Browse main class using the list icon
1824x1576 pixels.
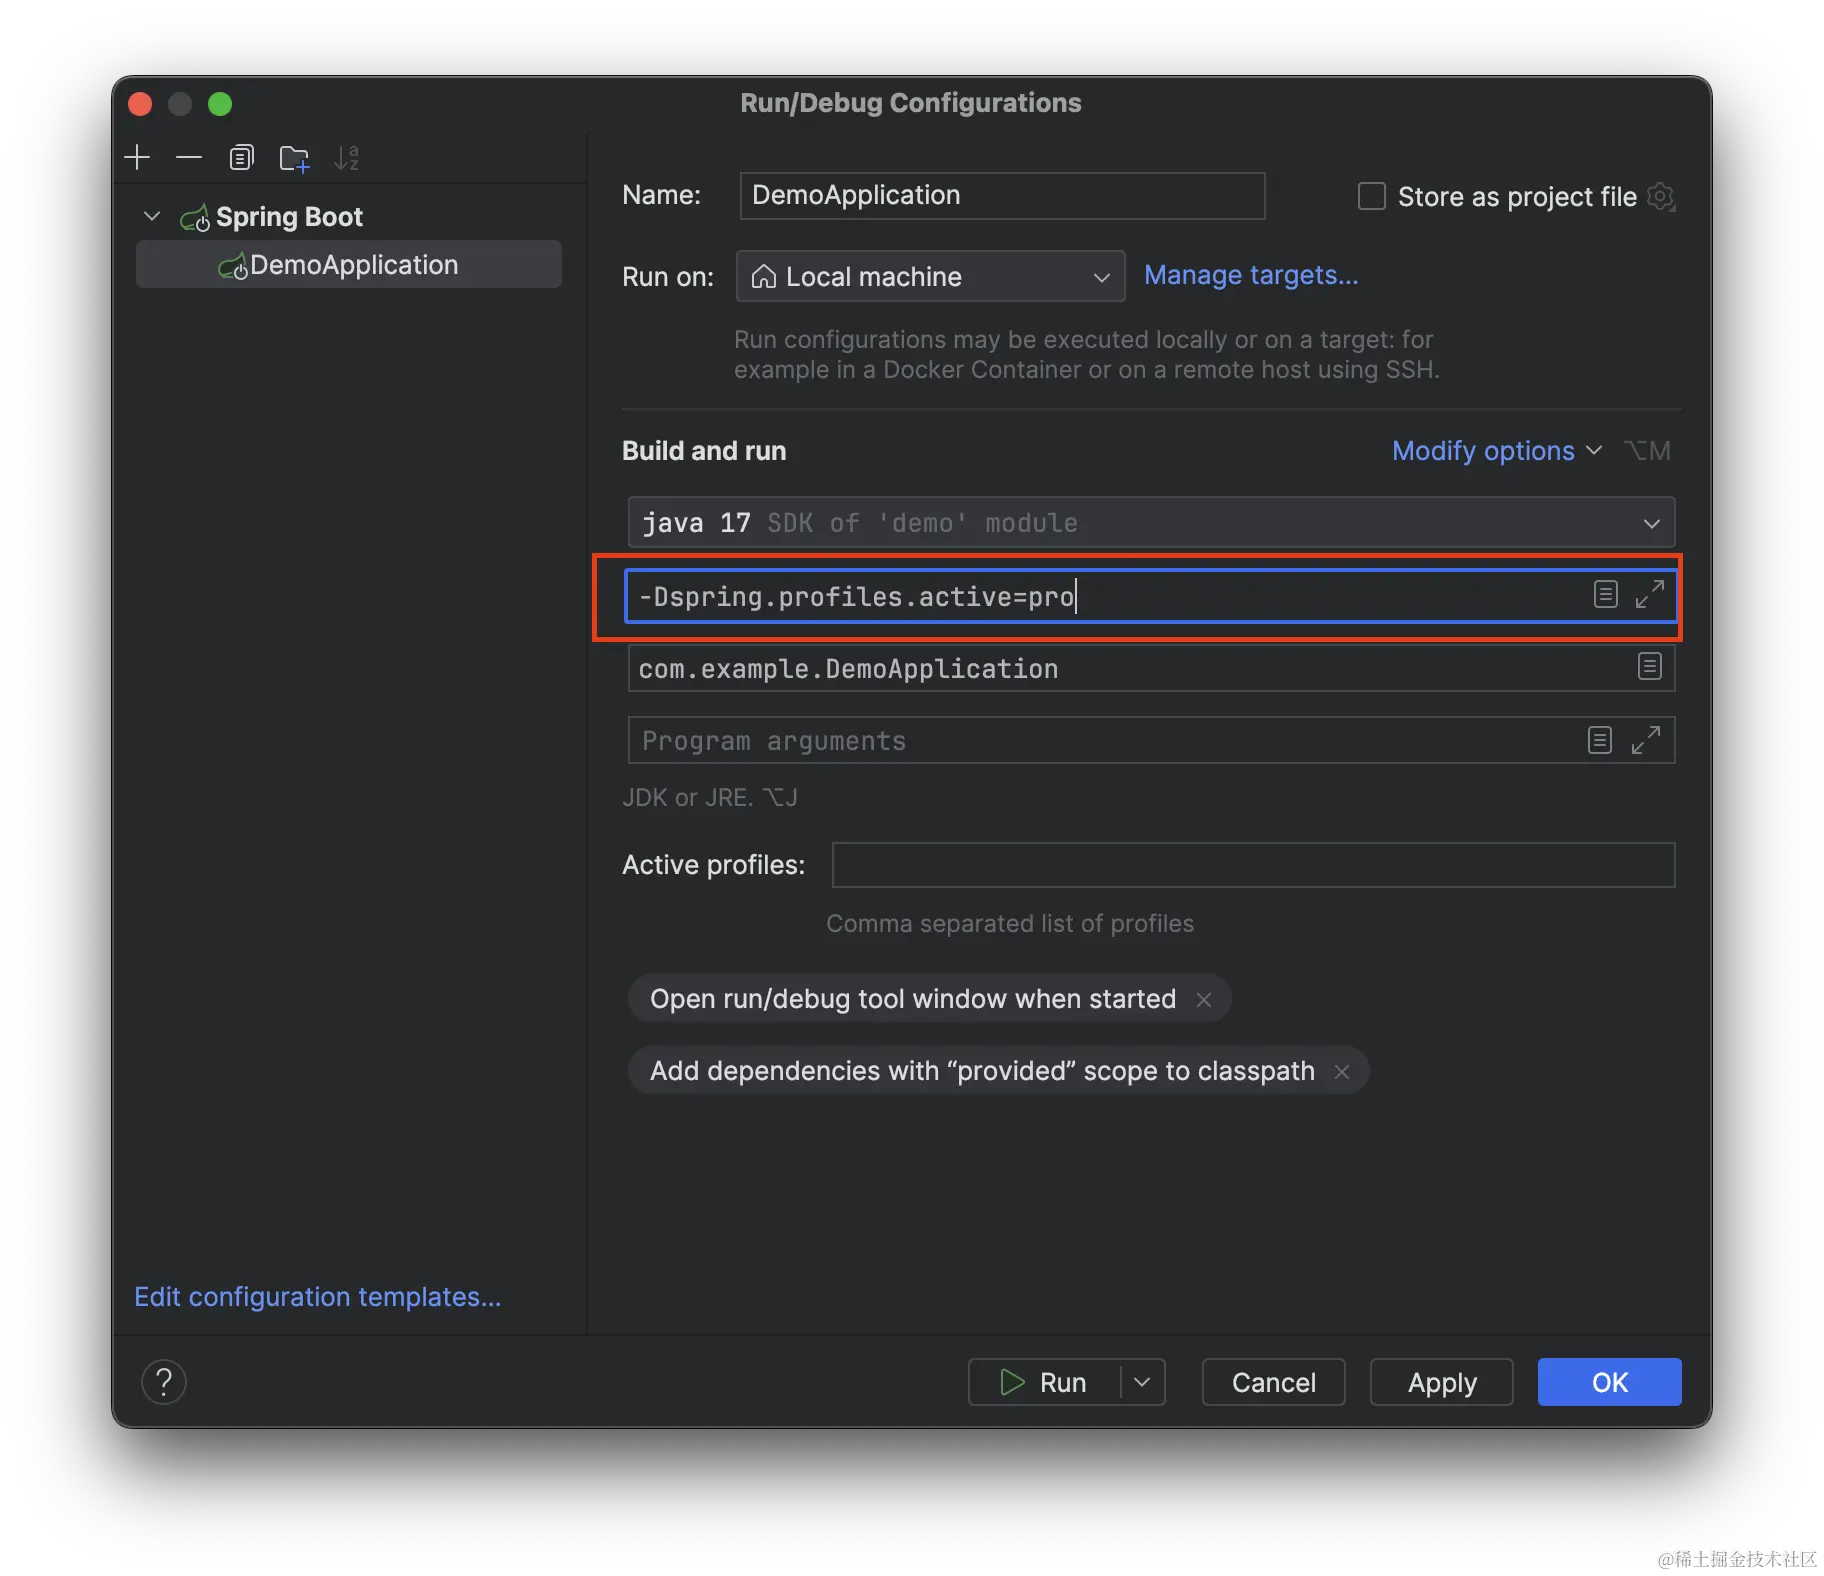click(1649, 667)
